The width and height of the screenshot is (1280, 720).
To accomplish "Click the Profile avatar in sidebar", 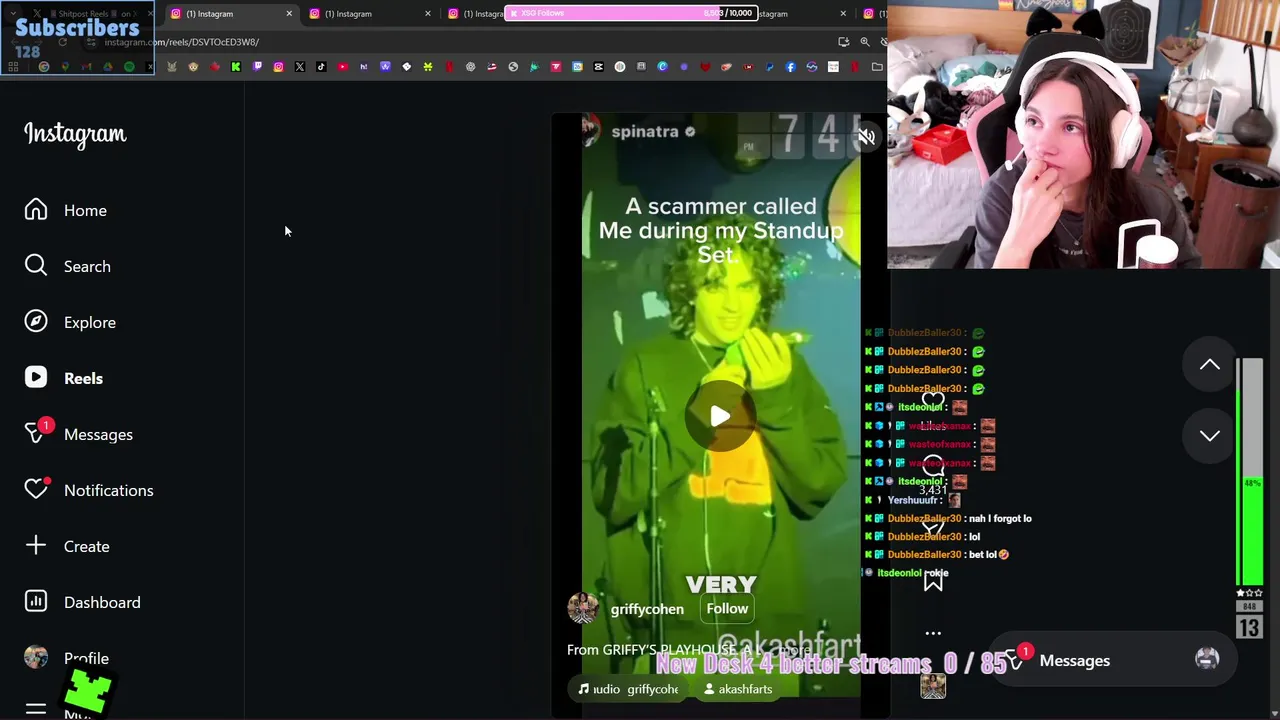I will tap(36, 657).
